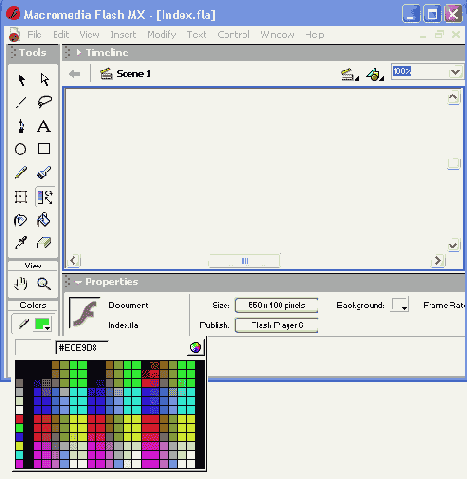Viewport: 467px width, 479px height.
Task: Open the Insert menu
Action: pos(123,35)
